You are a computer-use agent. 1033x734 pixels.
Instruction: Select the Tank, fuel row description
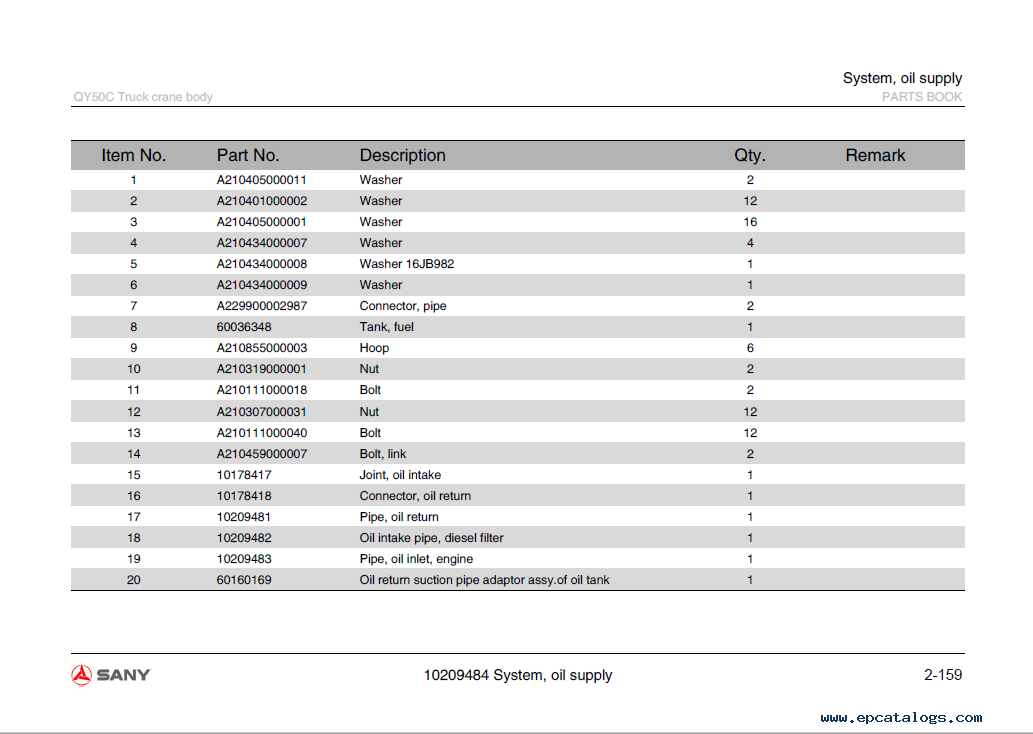click(386, 327)
